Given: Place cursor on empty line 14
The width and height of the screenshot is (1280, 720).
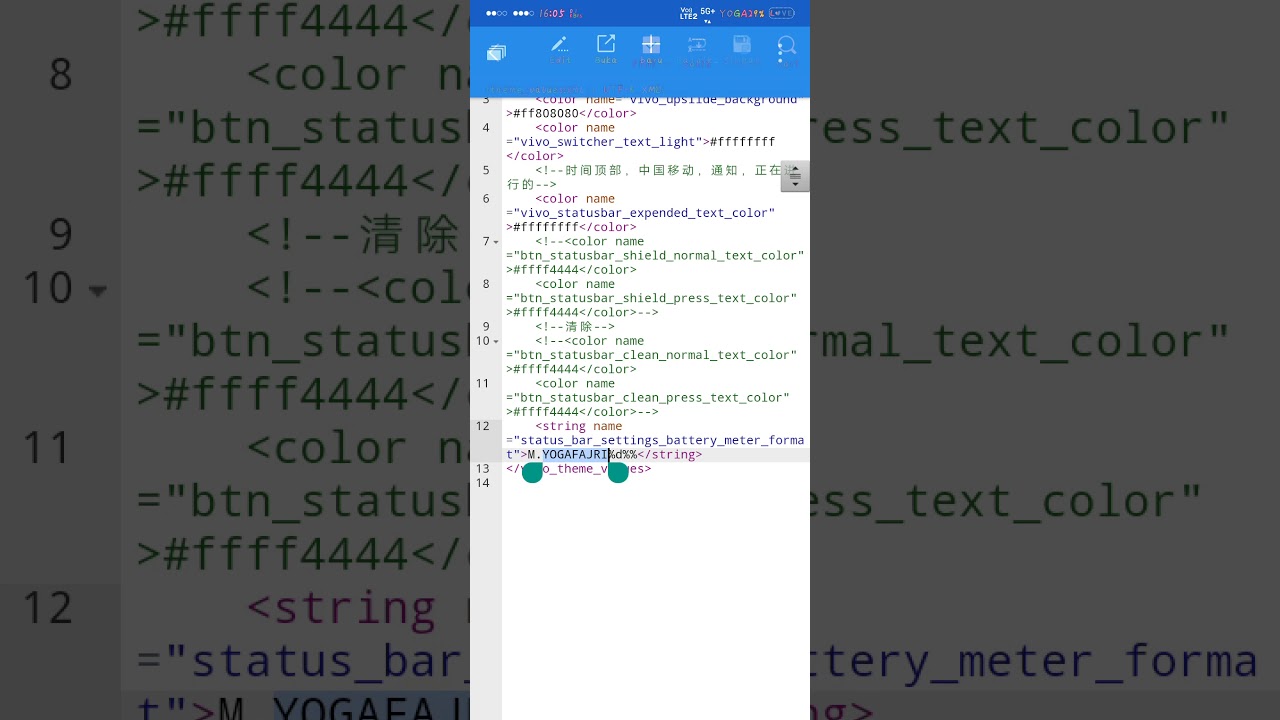Looking at the screenshot, I should click(x=655, y=483).
